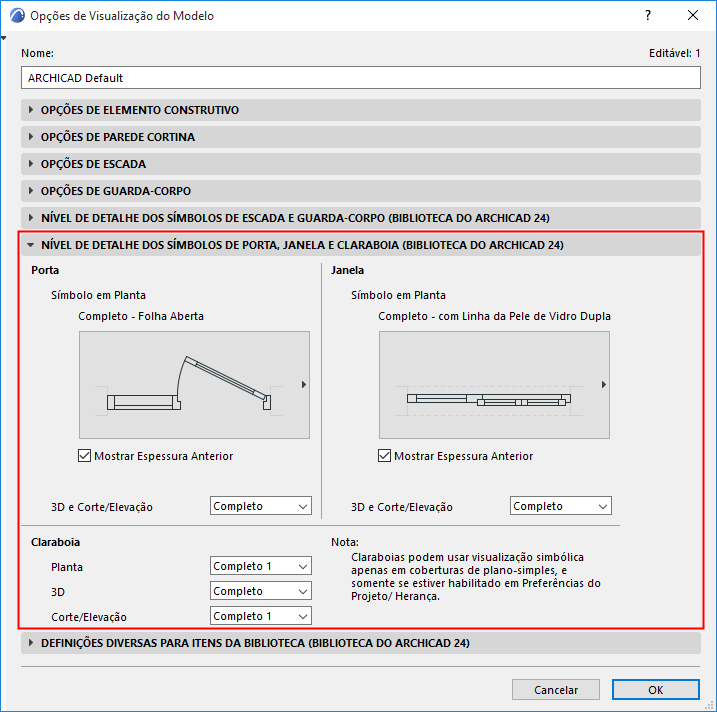Click the Editável: 1 label
Viewport: 717px width, 712px height.
tap(674, 53)
